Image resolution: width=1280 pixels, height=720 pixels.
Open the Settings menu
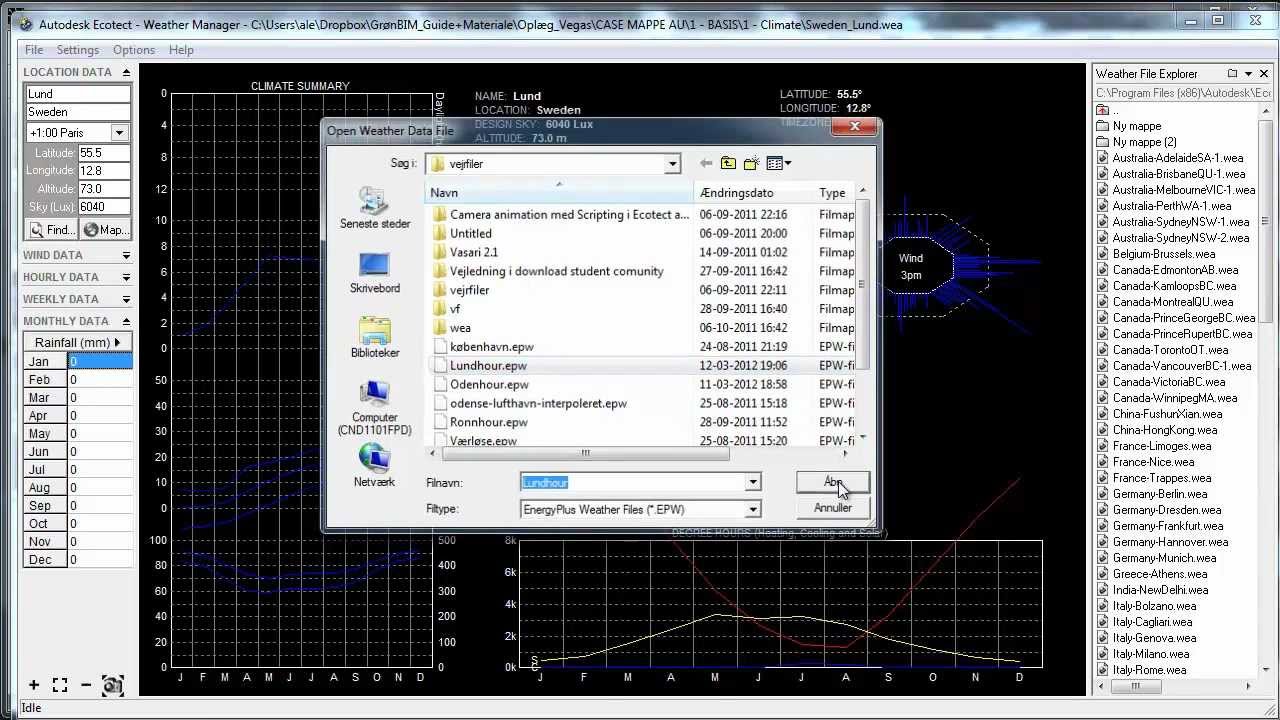click(x=77, y=50)
